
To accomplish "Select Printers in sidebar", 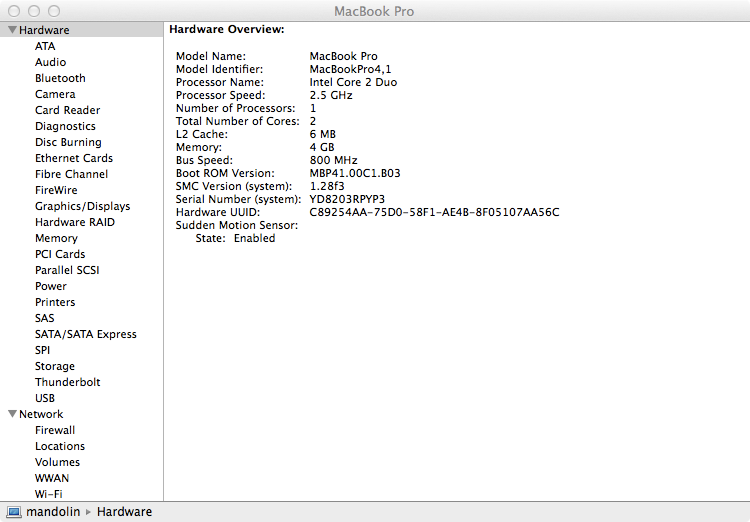I will [55, 302].
